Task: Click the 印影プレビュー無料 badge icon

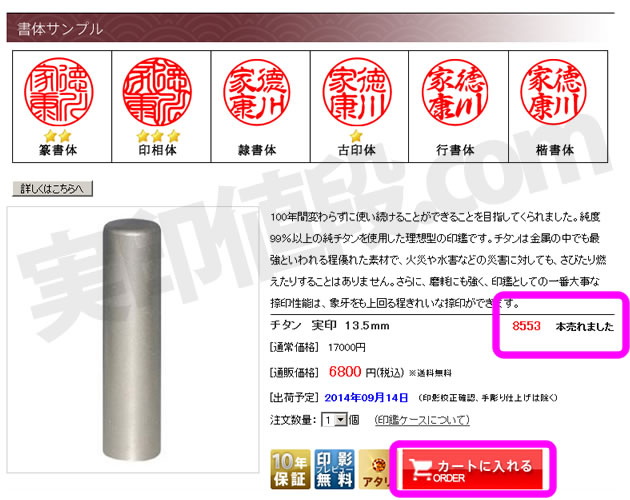Action: [334, 469]
